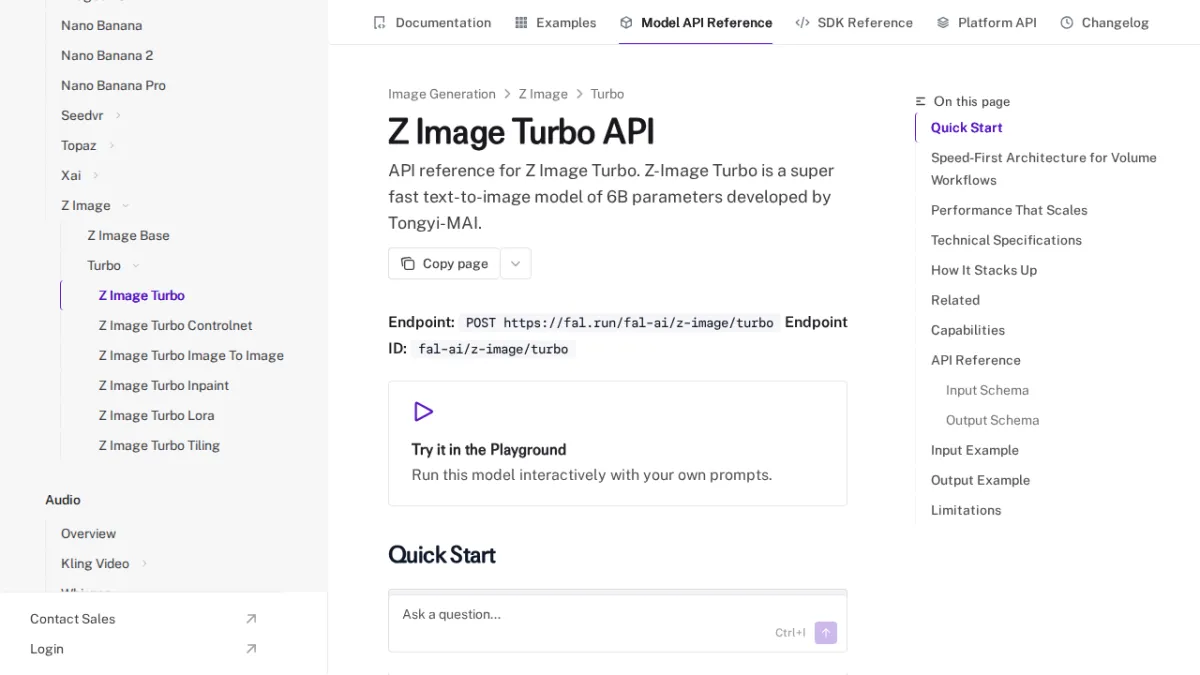Switch to the Examples tab
Image resolution: width=1200 pixels, height=675 pixels.
tap(555, 22)
